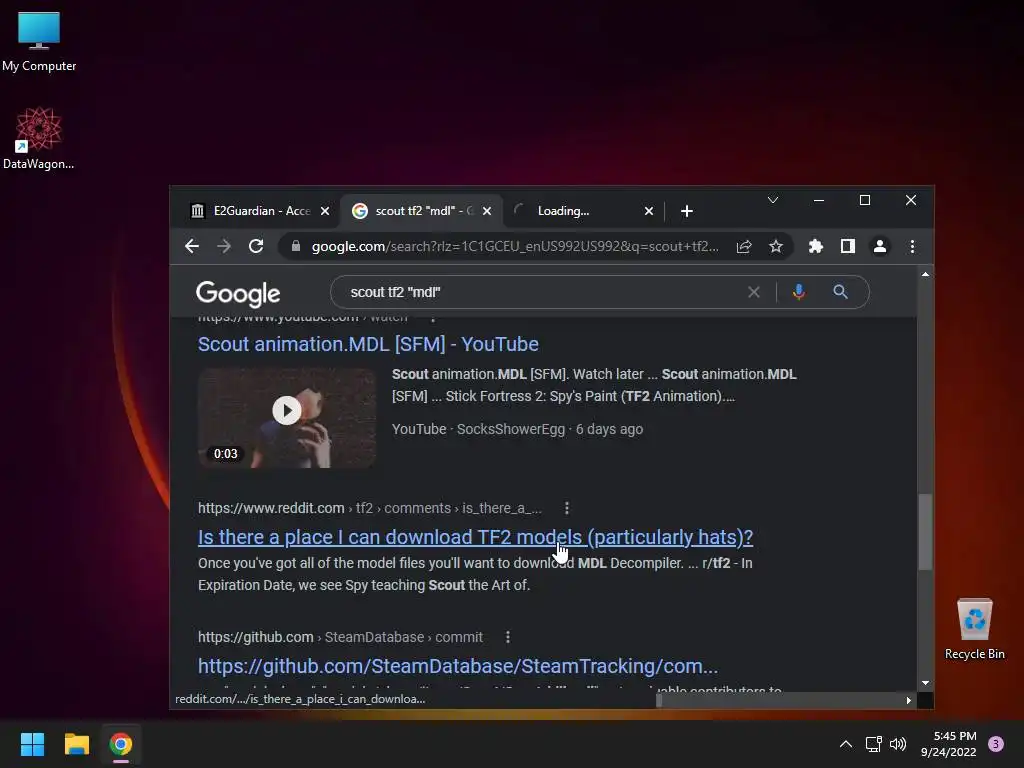
Task: Click the reddit.com result URL breadcrumb
Action: 370,508
